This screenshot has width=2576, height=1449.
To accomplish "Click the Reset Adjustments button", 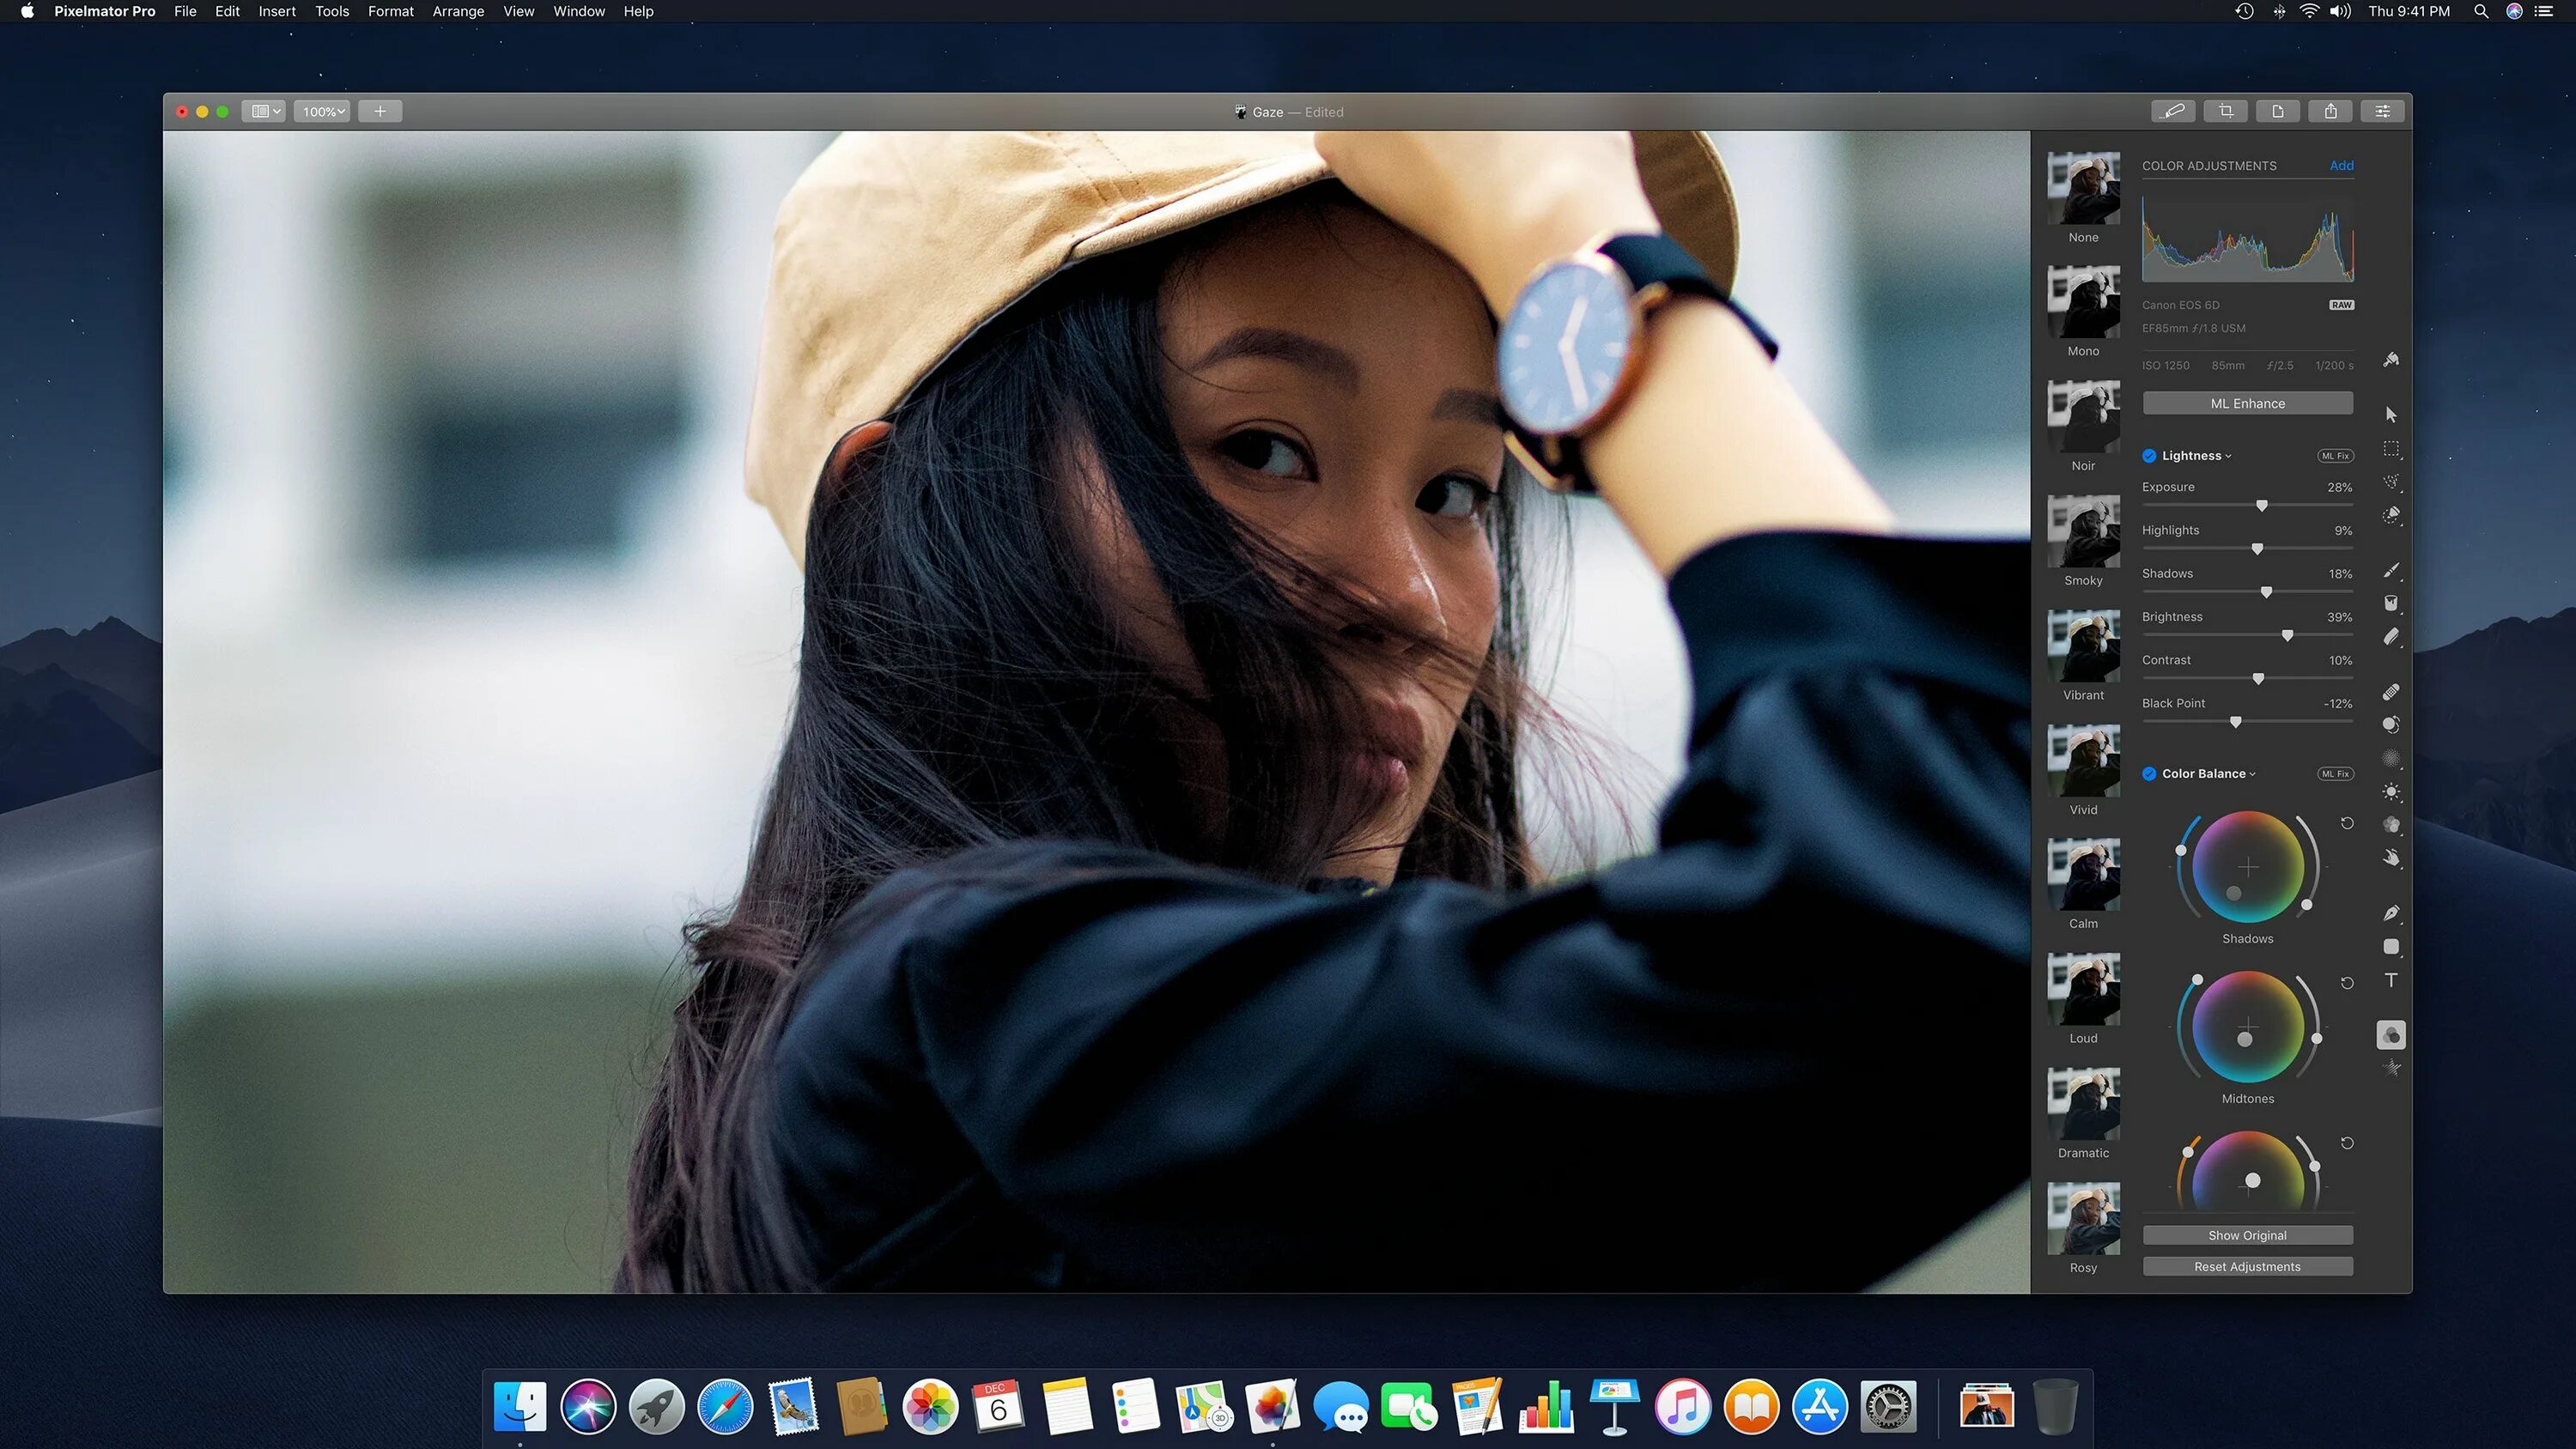I will 2247,1267.
